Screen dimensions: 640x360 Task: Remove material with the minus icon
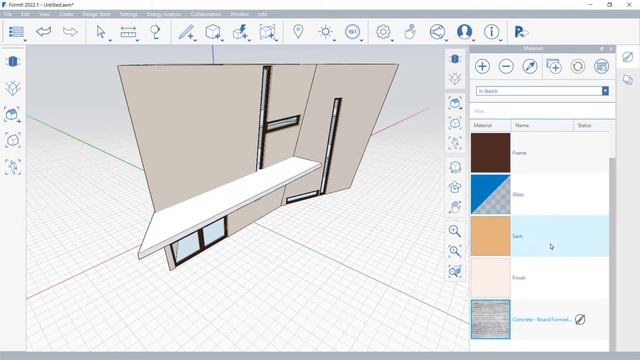click(506, 66)
